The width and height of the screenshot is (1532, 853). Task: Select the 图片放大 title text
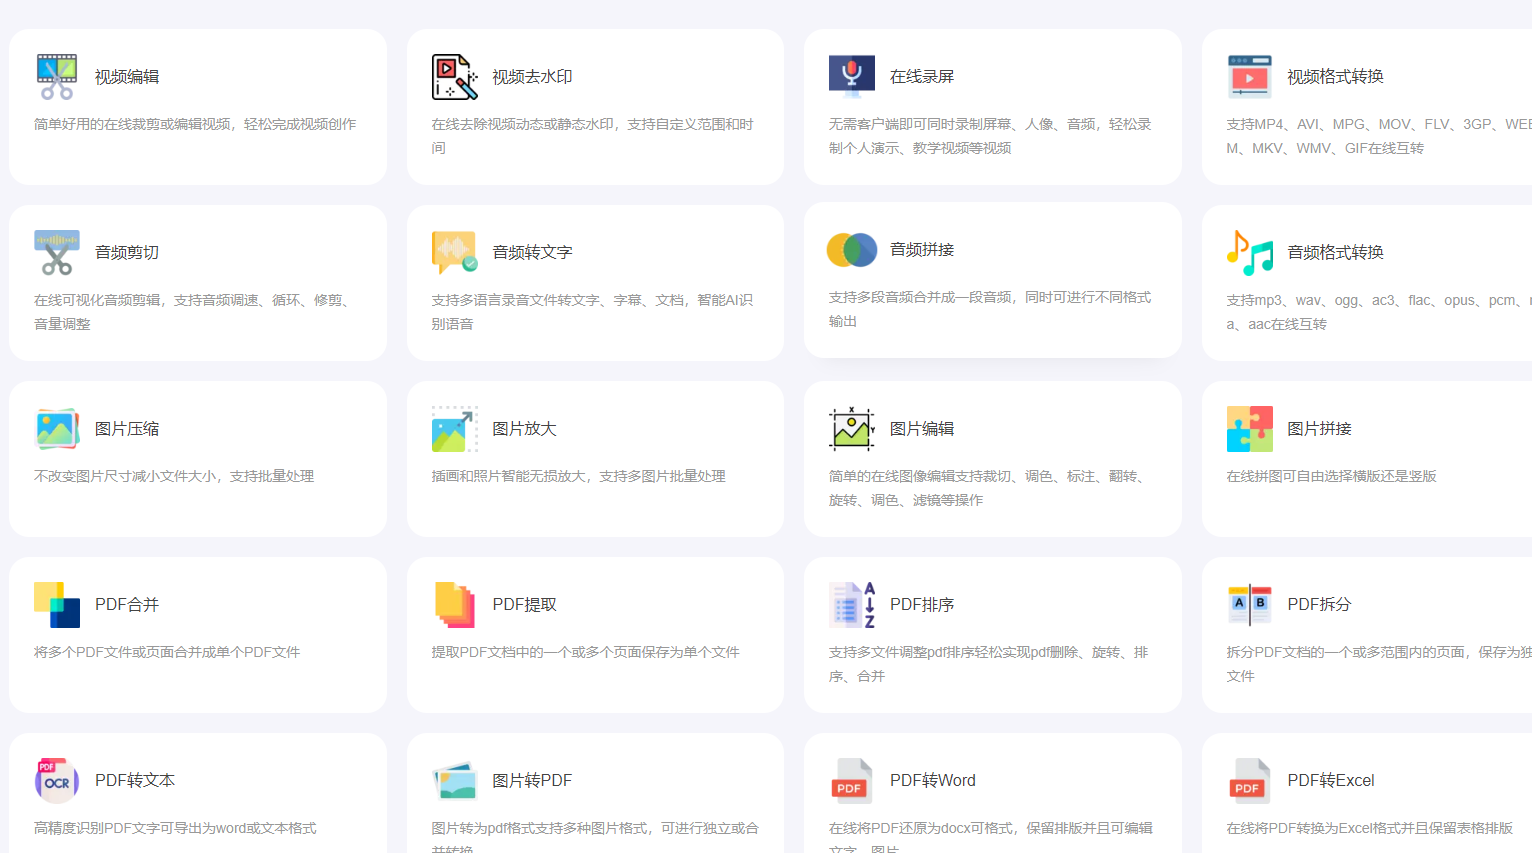tap(525, 429)
